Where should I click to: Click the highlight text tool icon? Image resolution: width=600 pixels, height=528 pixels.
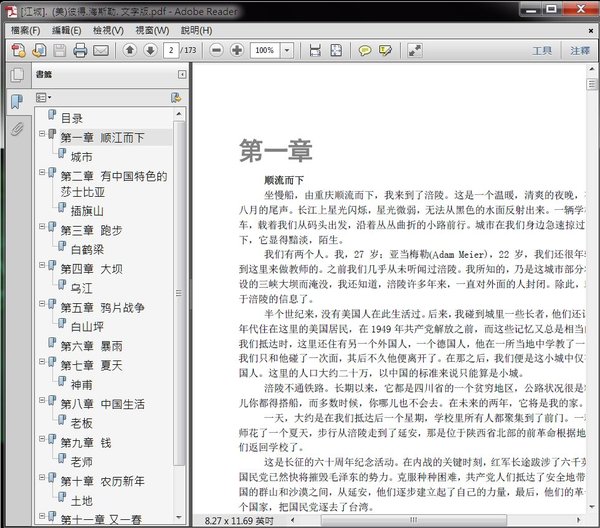click(386, 50)
